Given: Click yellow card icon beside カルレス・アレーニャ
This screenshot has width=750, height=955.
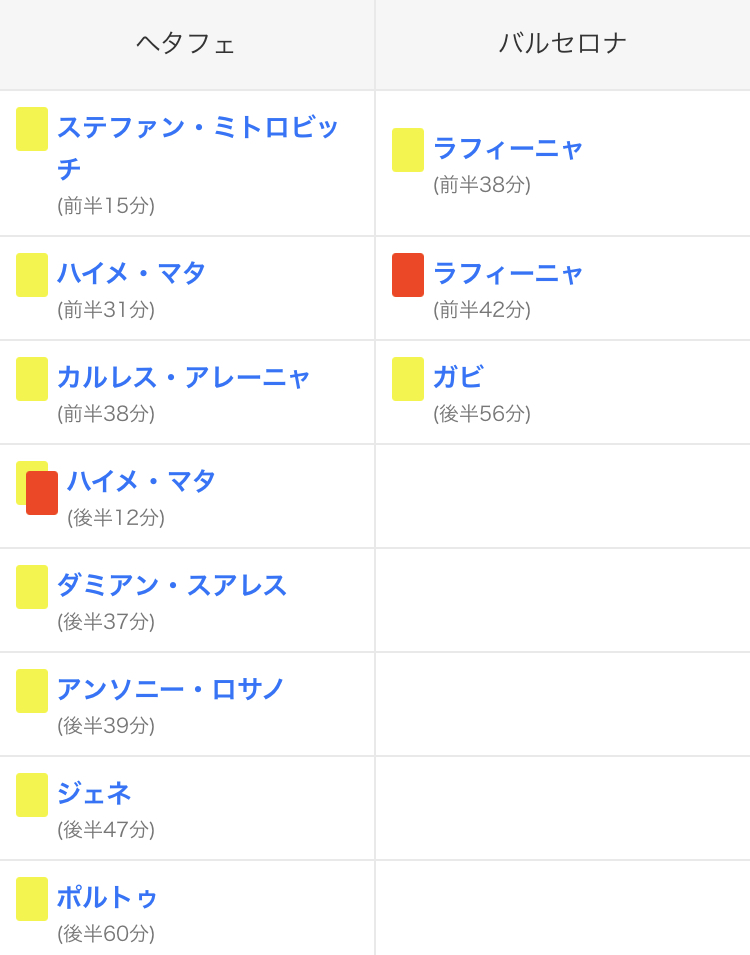Looking at the screenshot, I should (32, 379).
